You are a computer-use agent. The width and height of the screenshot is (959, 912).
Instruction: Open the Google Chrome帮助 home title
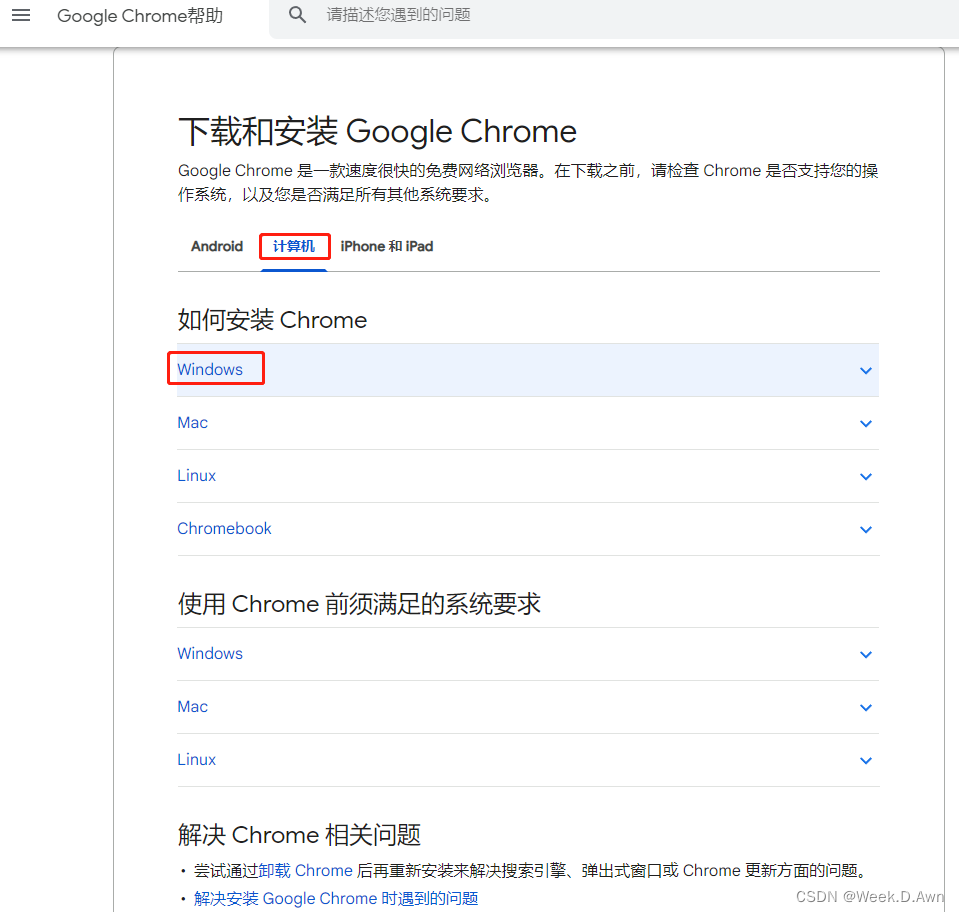140,15
